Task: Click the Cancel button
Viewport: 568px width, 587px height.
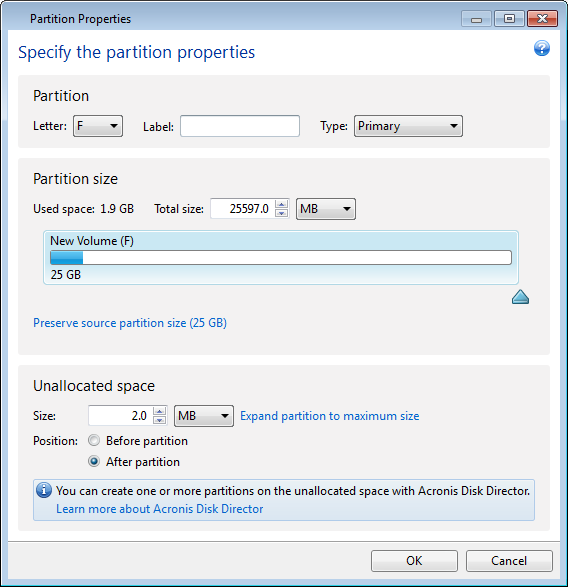Action: [x=509, y=561]
